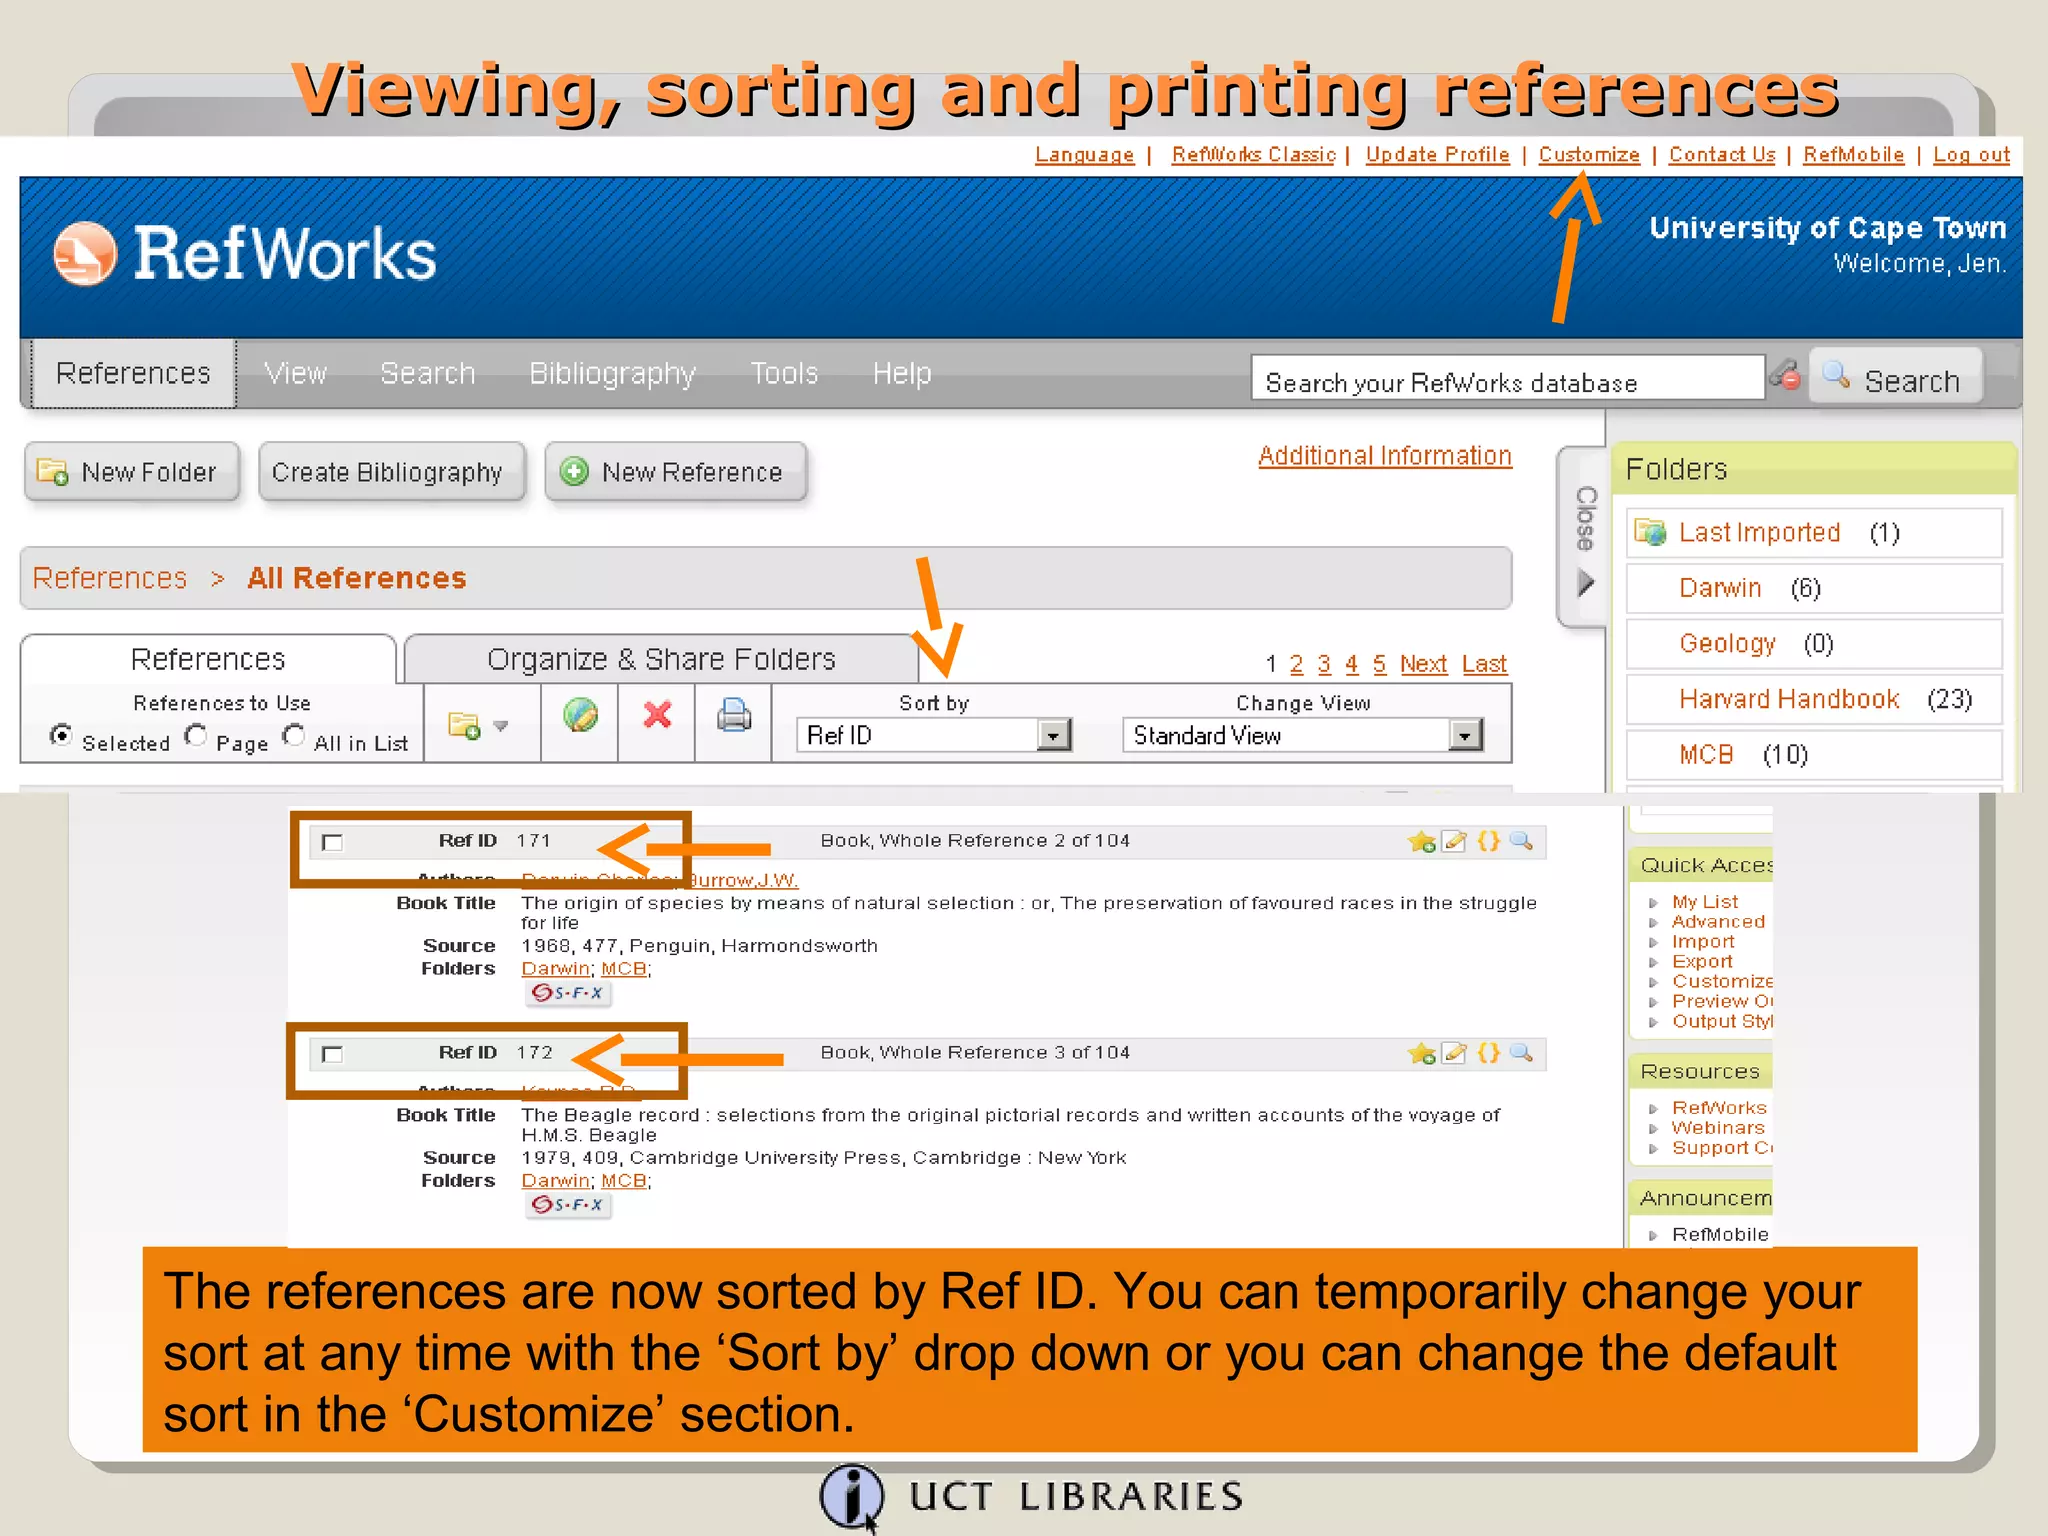Click My List in Quick Access
The height and width of the screenshot is (1536, 2048).
1705,902
